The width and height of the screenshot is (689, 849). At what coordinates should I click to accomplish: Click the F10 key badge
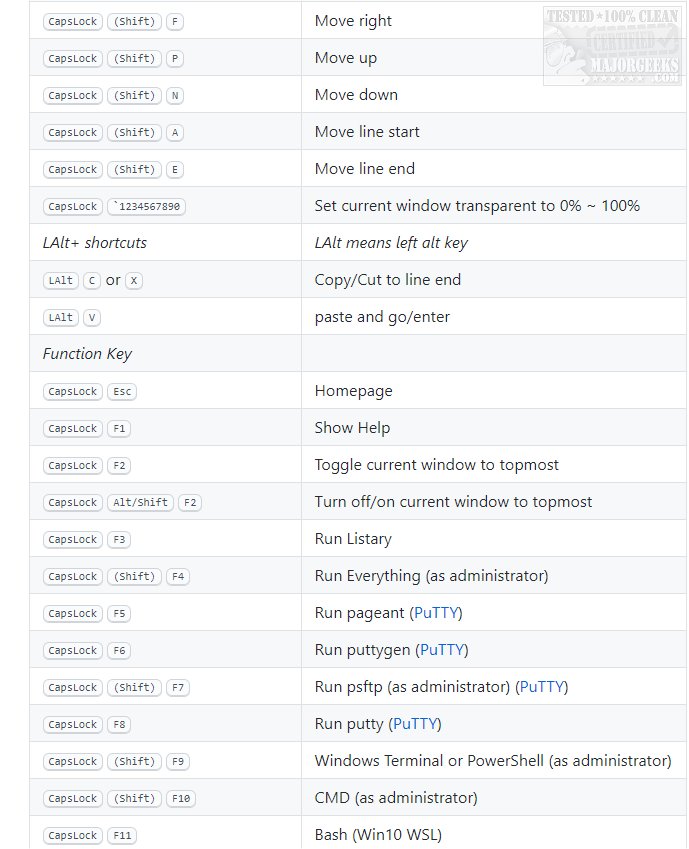pos(180,798)
